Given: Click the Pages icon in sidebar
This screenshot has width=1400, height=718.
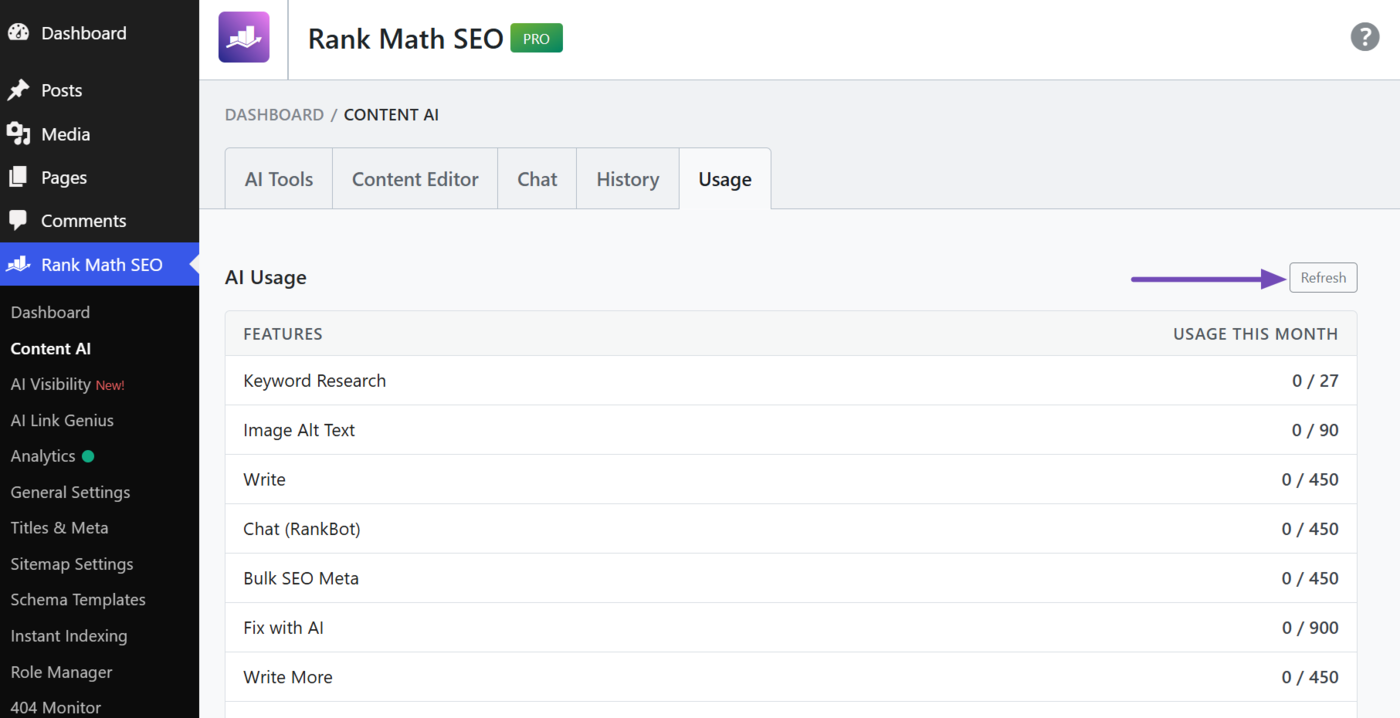Looking at the screenshot, I should pyautogui.click(x=18, y=177).
